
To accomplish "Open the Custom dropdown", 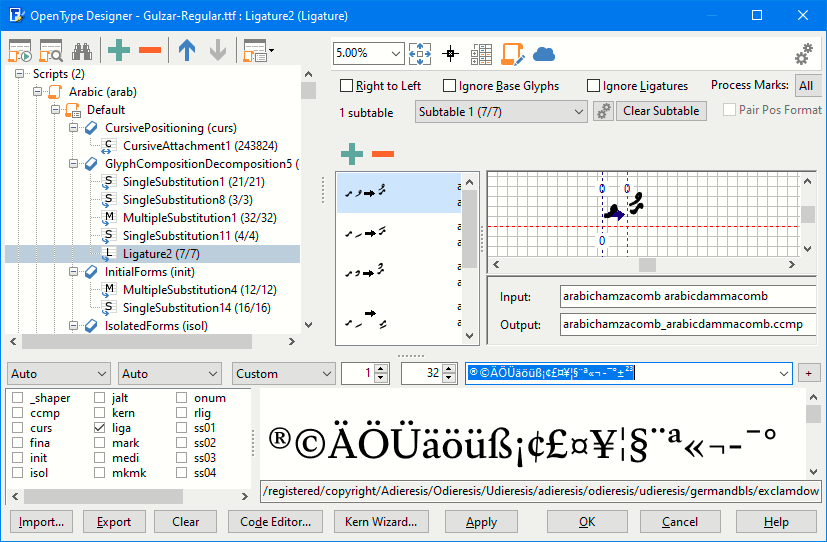I will click(284, 374).
